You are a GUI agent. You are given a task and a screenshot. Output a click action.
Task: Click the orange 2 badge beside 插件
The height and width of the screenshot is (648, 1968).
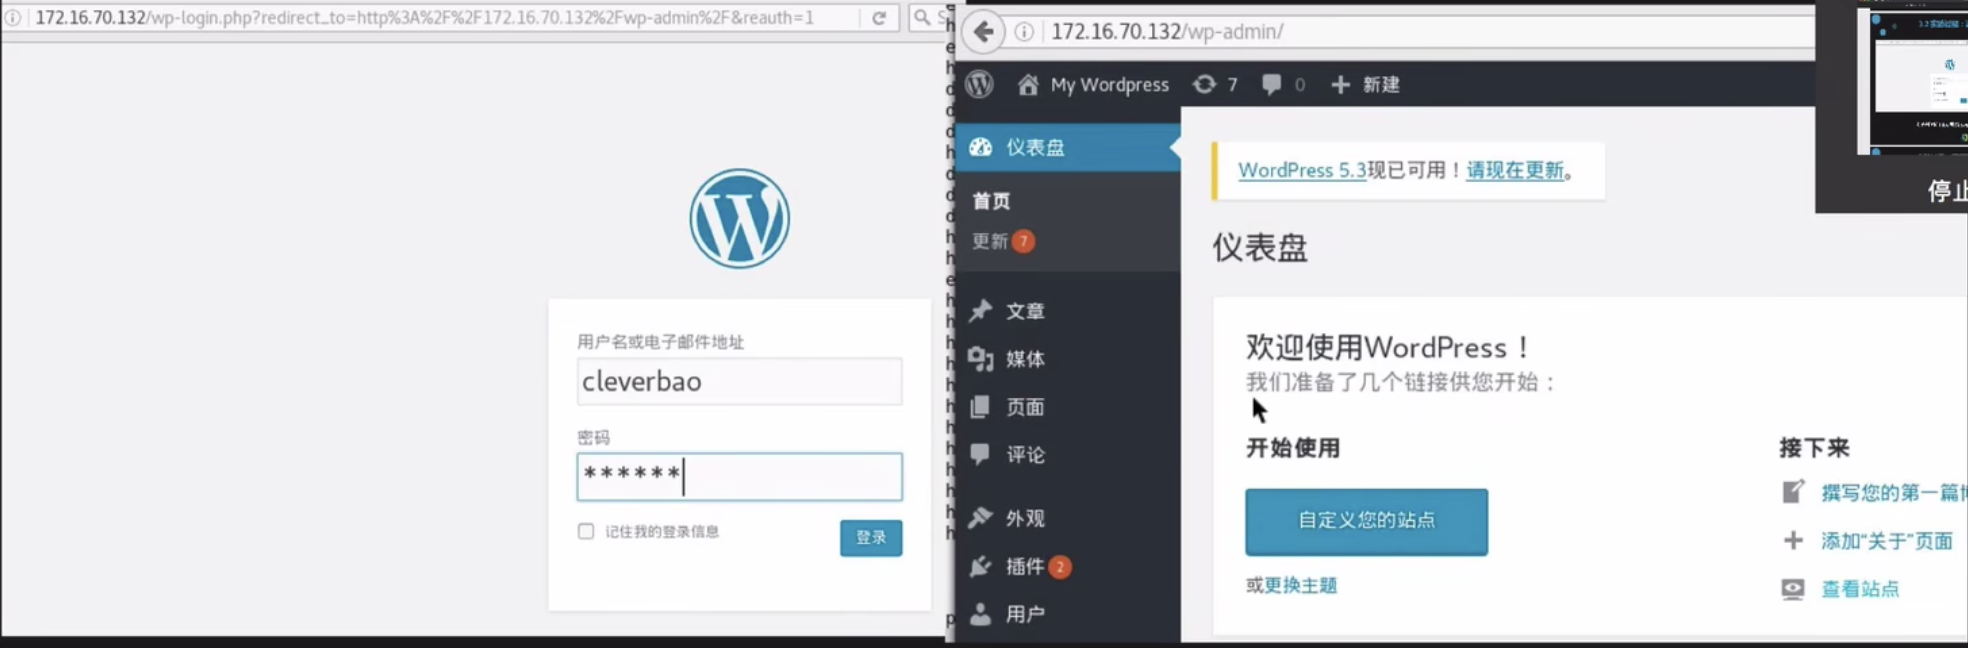click(1060, 567)
